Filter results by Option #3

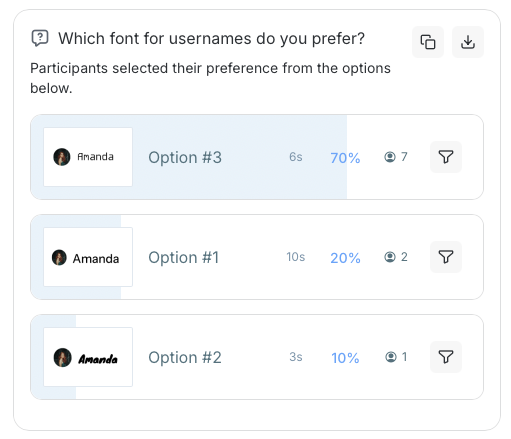[446, 157]
